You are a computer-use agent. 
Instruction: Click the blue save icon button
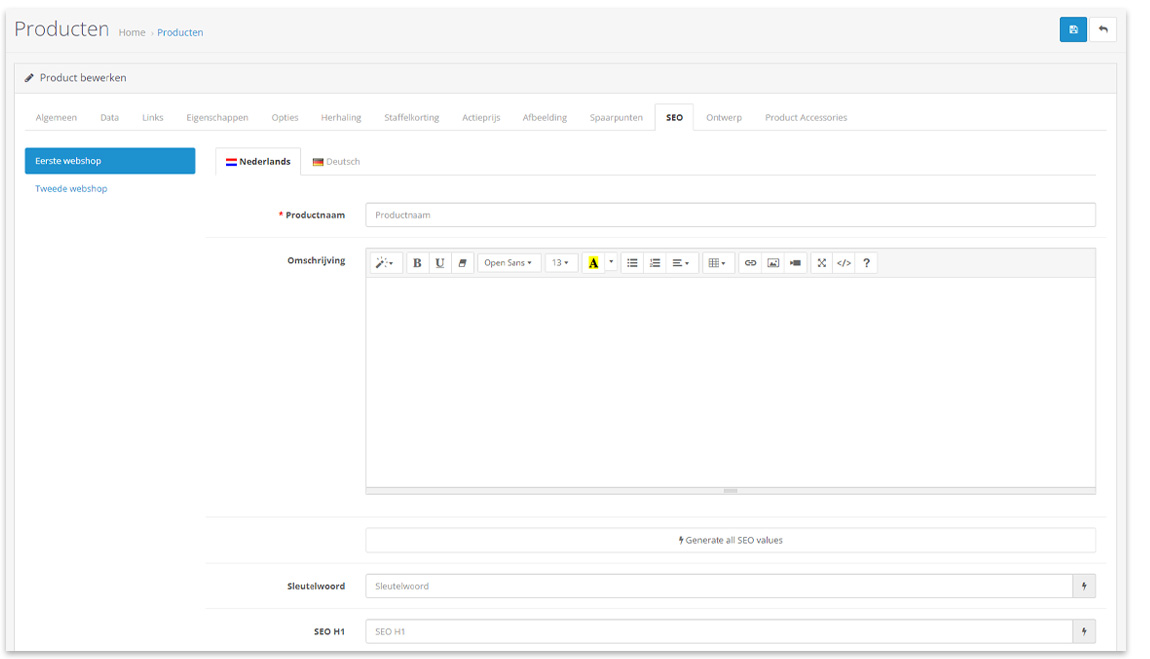(x=1073, y=30)
